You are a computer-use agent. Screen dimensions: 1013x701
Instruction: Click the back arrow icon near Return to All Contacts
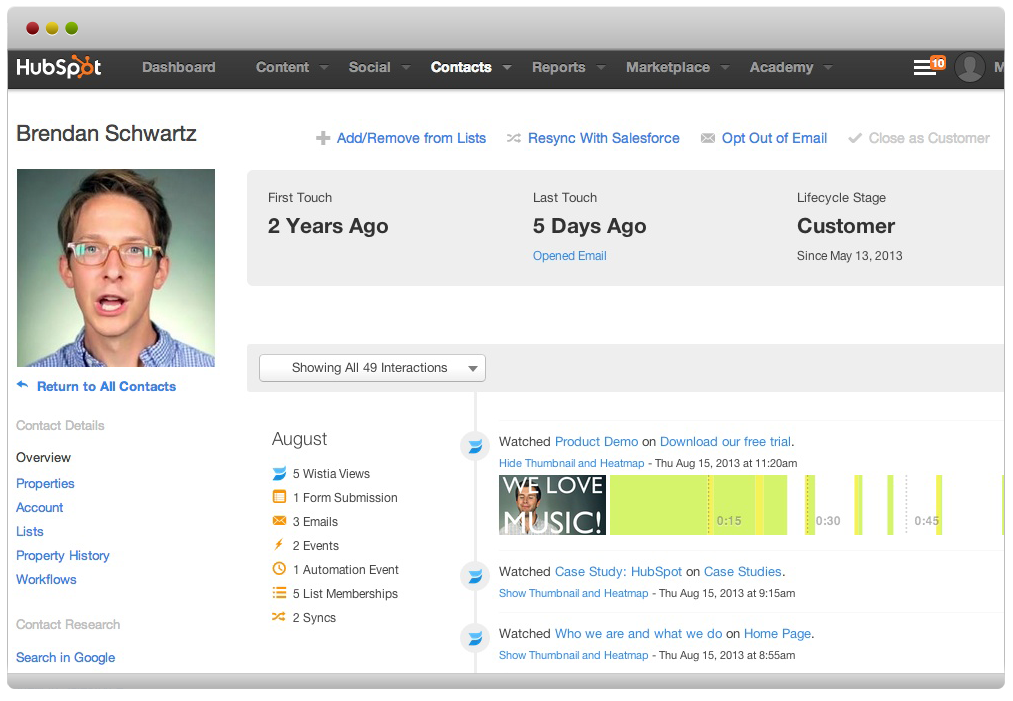[23, 385]
